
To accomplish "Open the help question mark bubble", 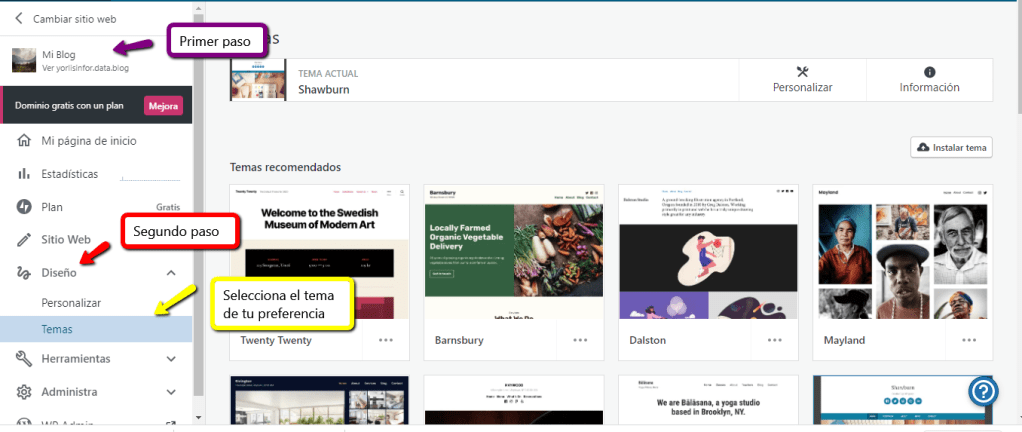I will click(982, 393).
